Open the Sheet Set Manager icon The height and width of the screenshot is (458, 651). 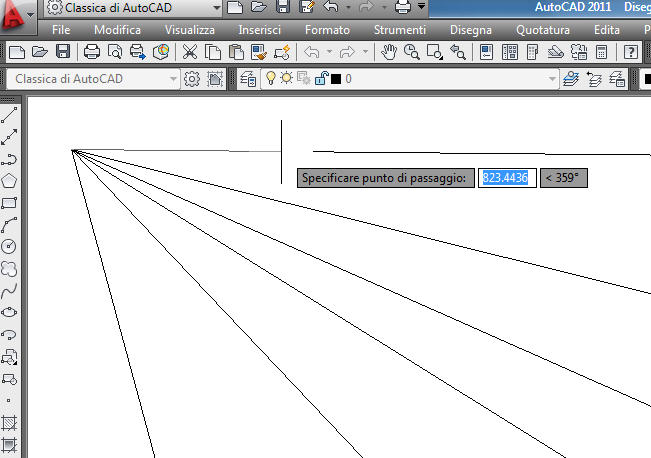point(555,52)
